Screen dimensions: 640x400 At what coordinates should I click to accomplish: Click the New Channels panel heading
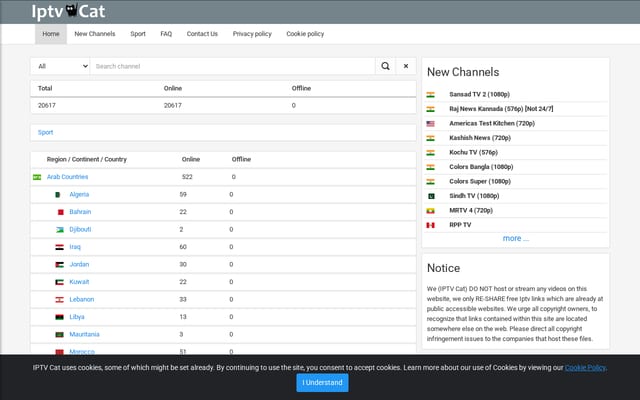pos(463,72)
